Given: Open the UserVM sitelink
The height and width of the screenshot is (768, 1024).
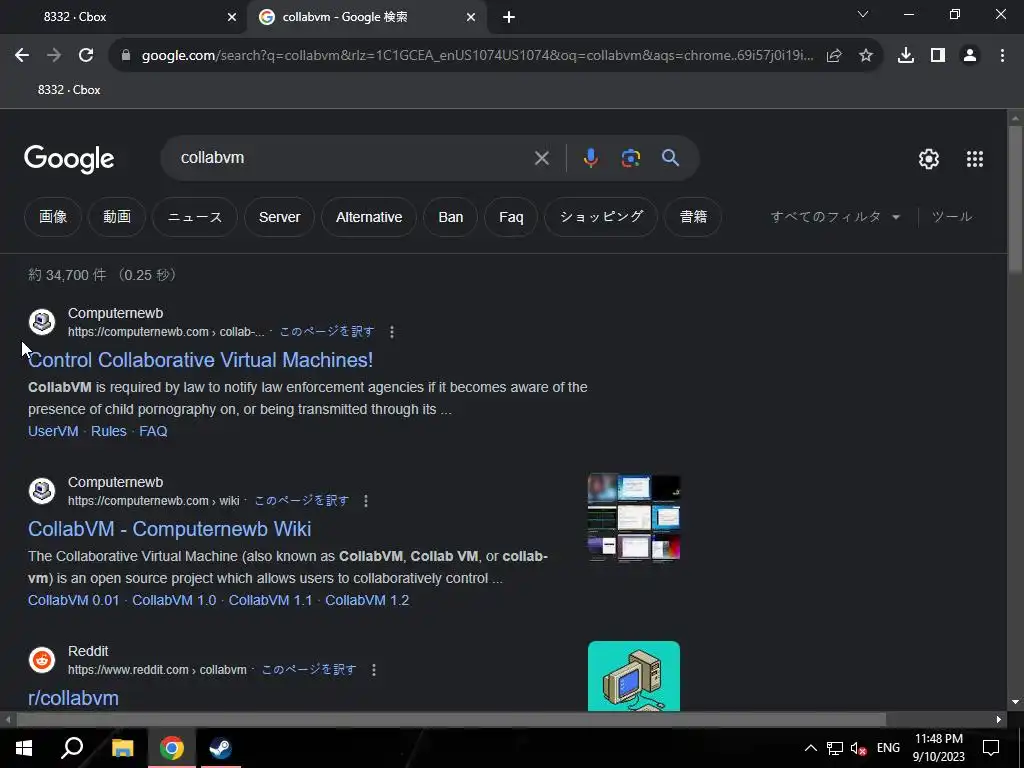Looking at the screenshot, I should [x=53, y=431].
